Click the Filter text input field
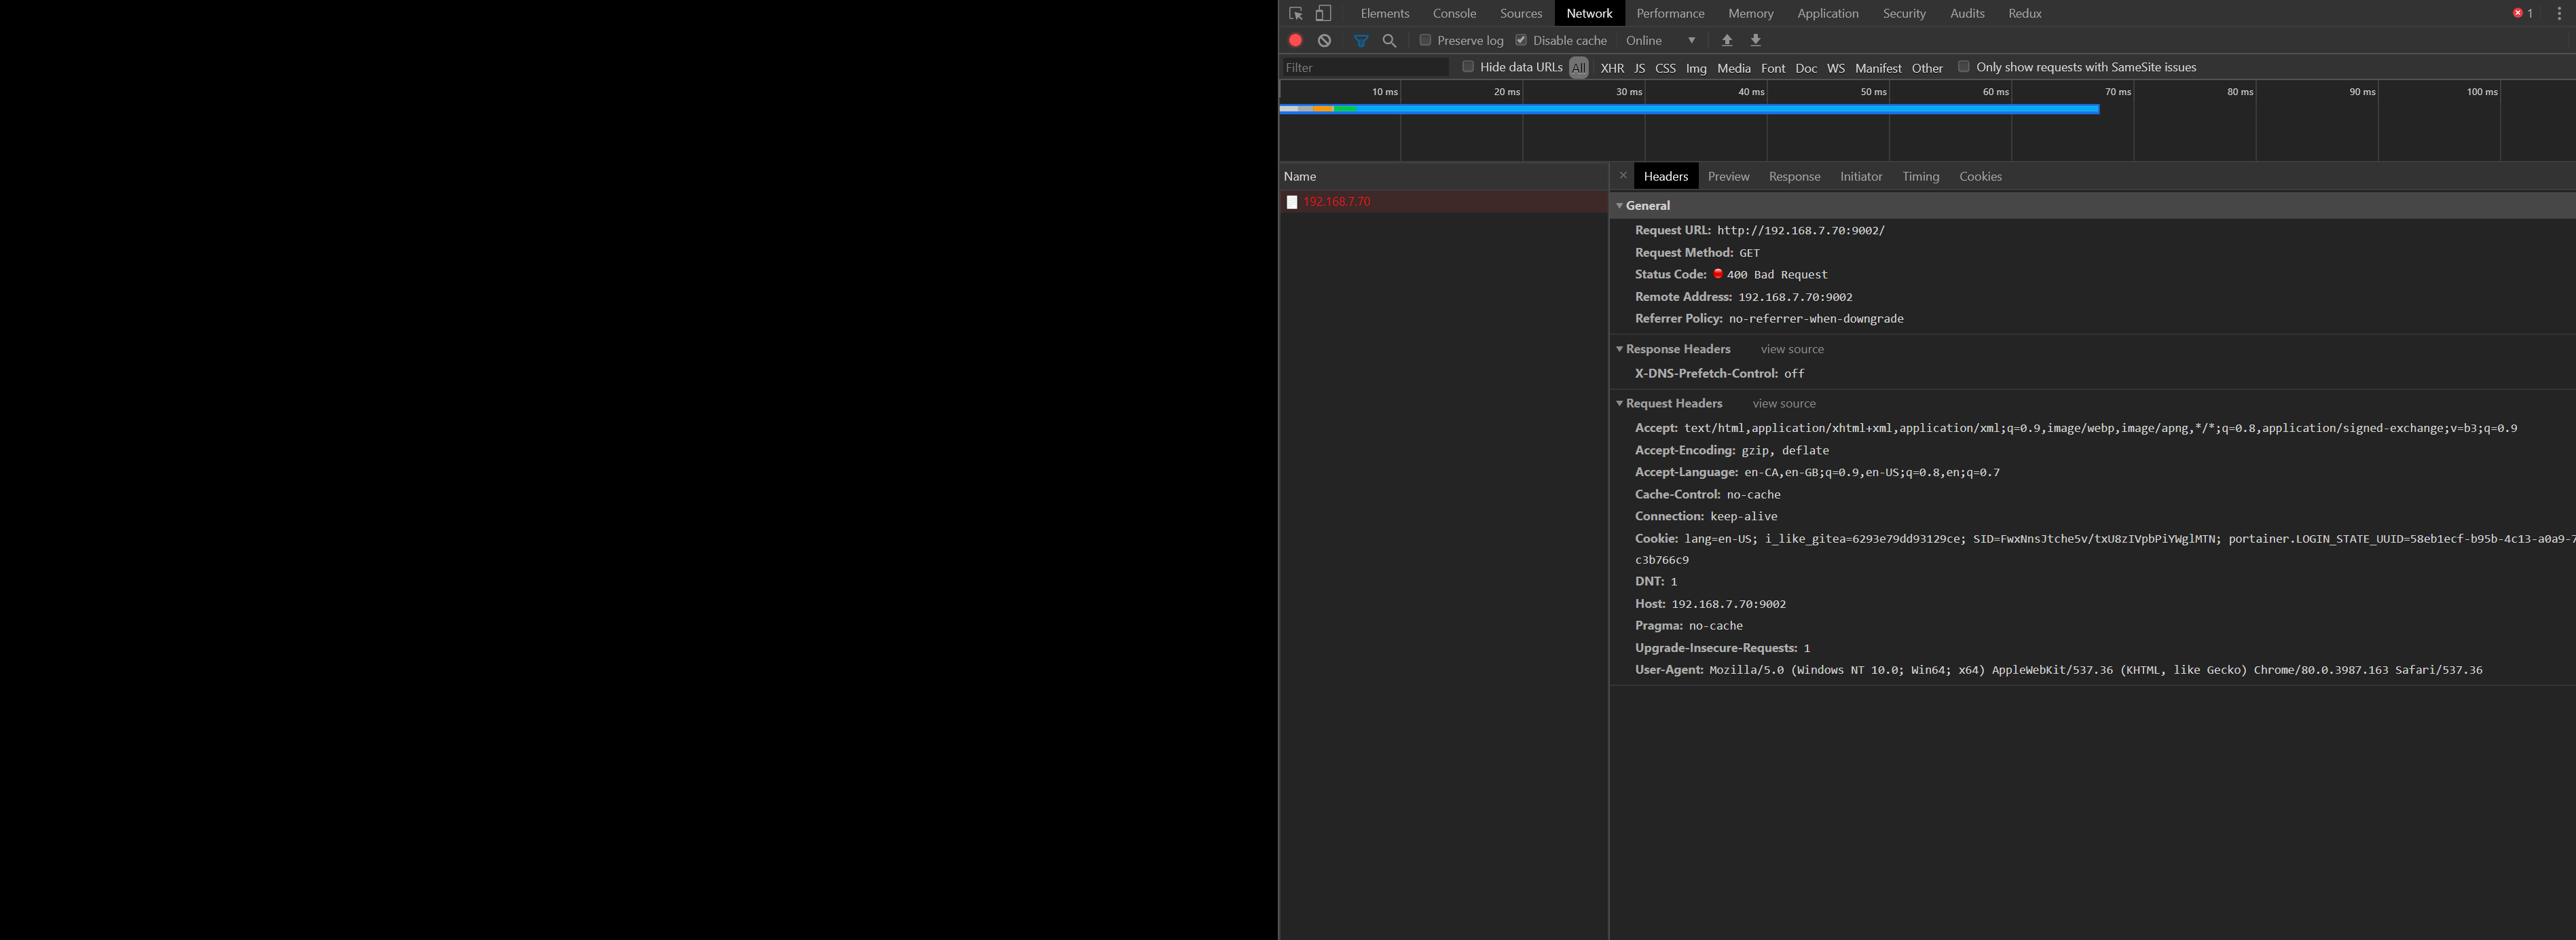The height and width of the screenshot is (940, 2576). click(x=1364, y=67)
